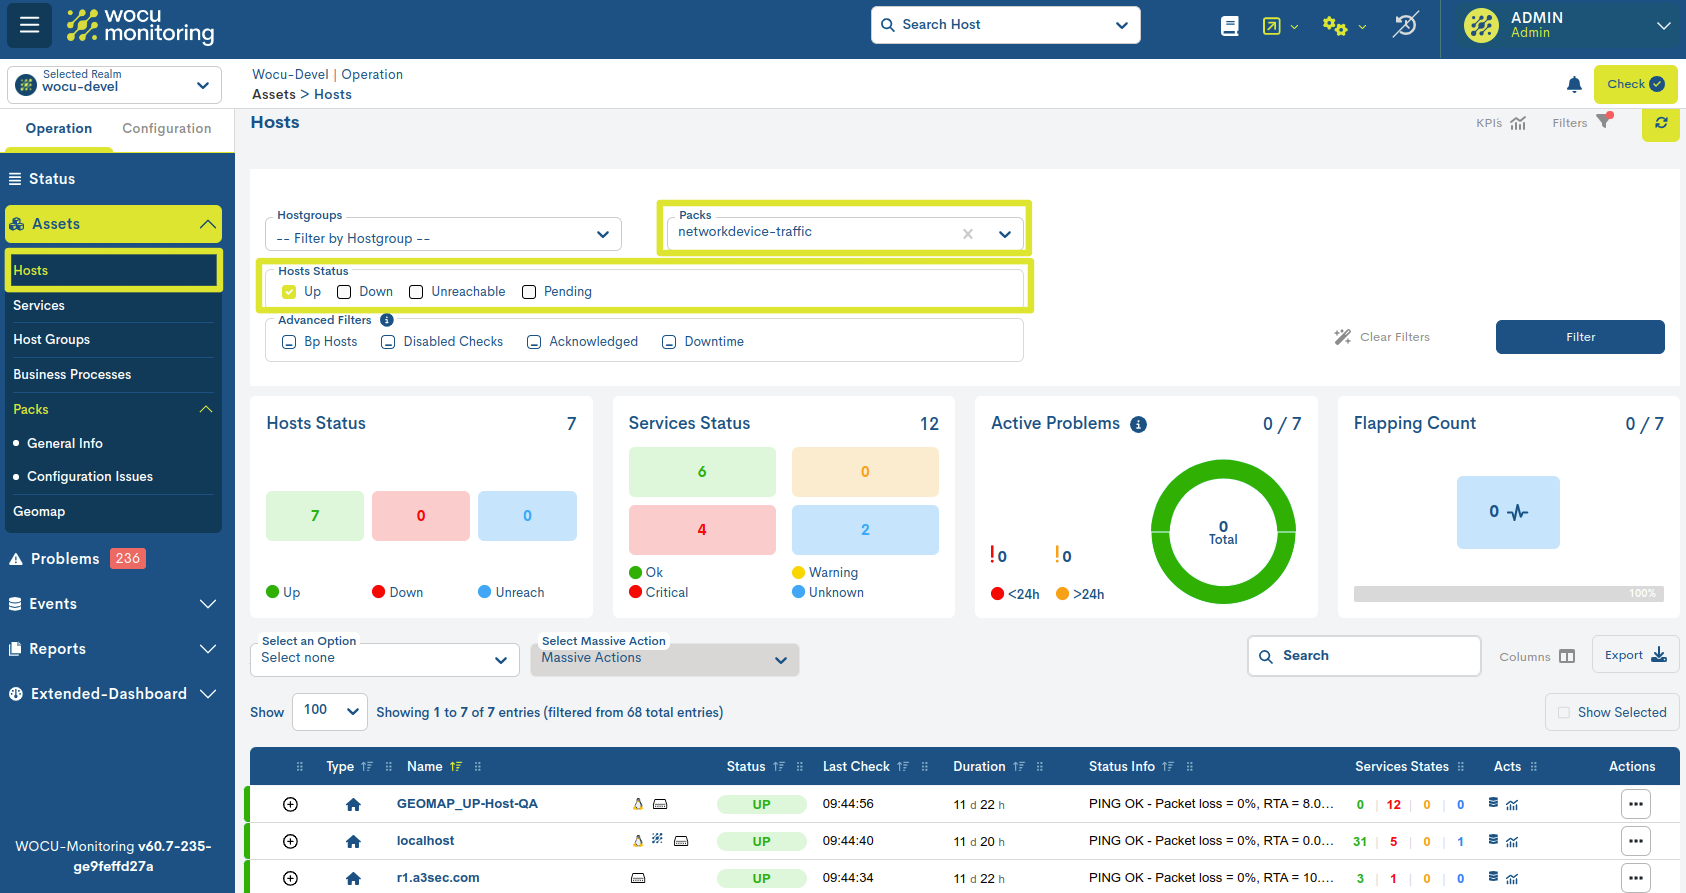Enable the Down host status checkbox

344,292
